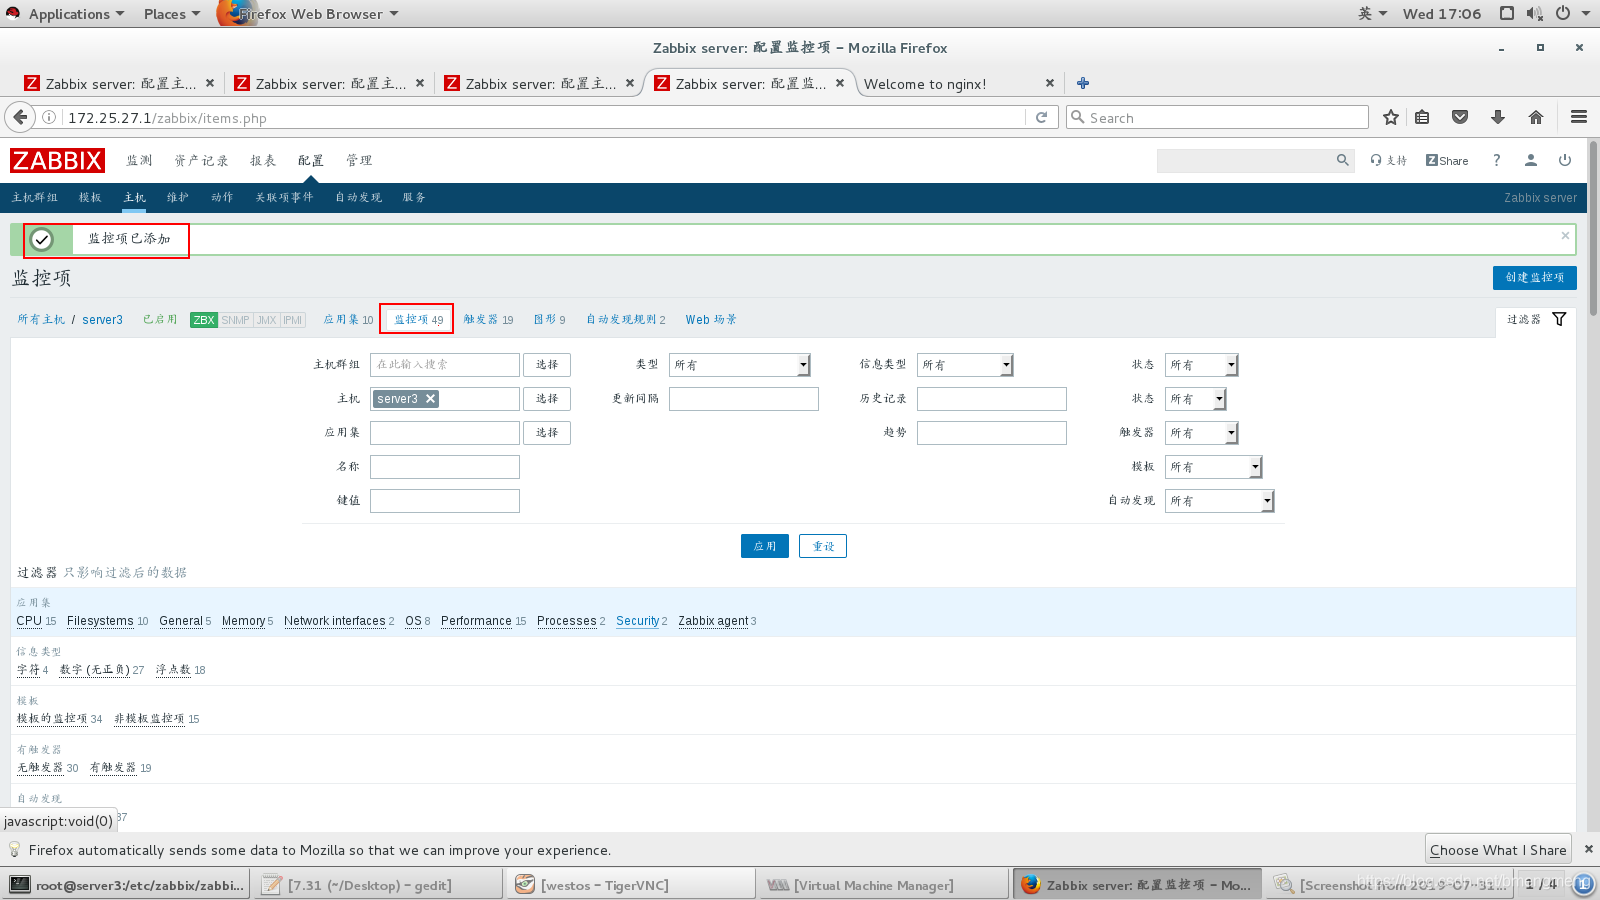Click the page vertical scrollbar

tap(1593, 230)
